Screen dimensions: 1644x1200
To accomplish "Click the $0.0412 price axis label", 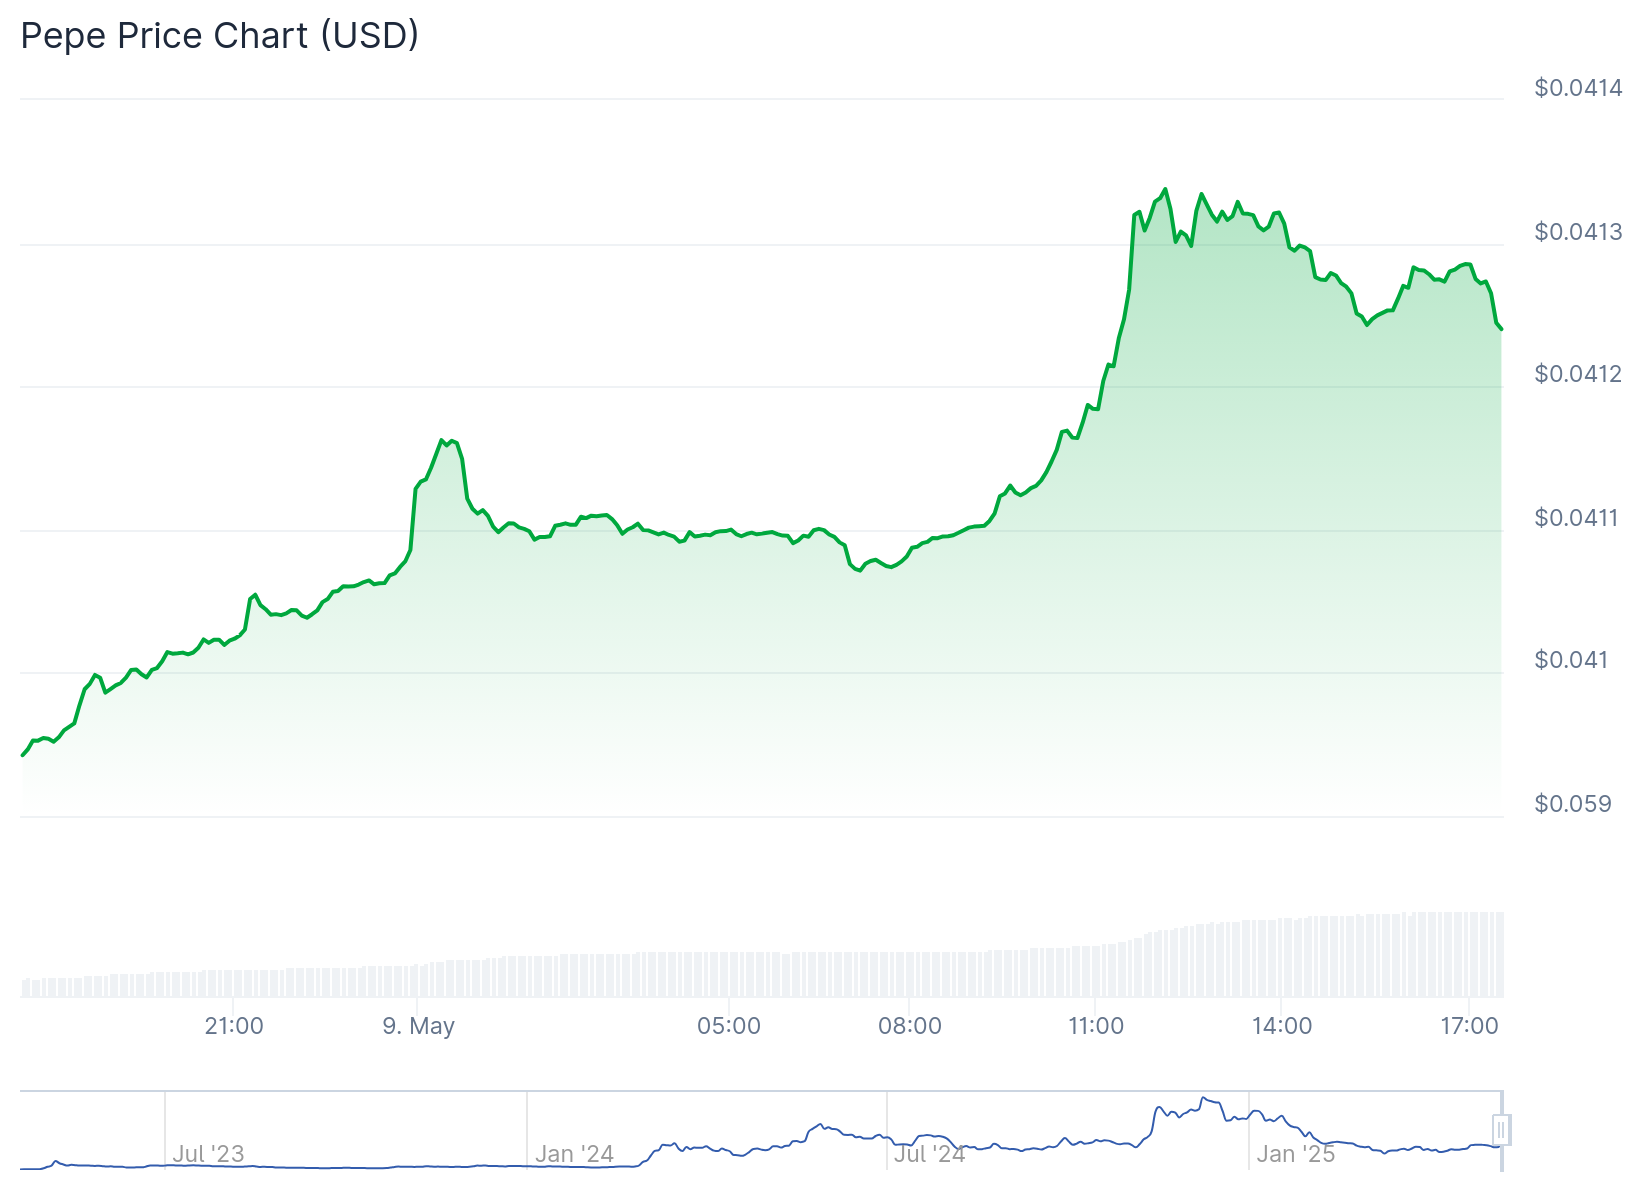I will (x=1578, y=374).
